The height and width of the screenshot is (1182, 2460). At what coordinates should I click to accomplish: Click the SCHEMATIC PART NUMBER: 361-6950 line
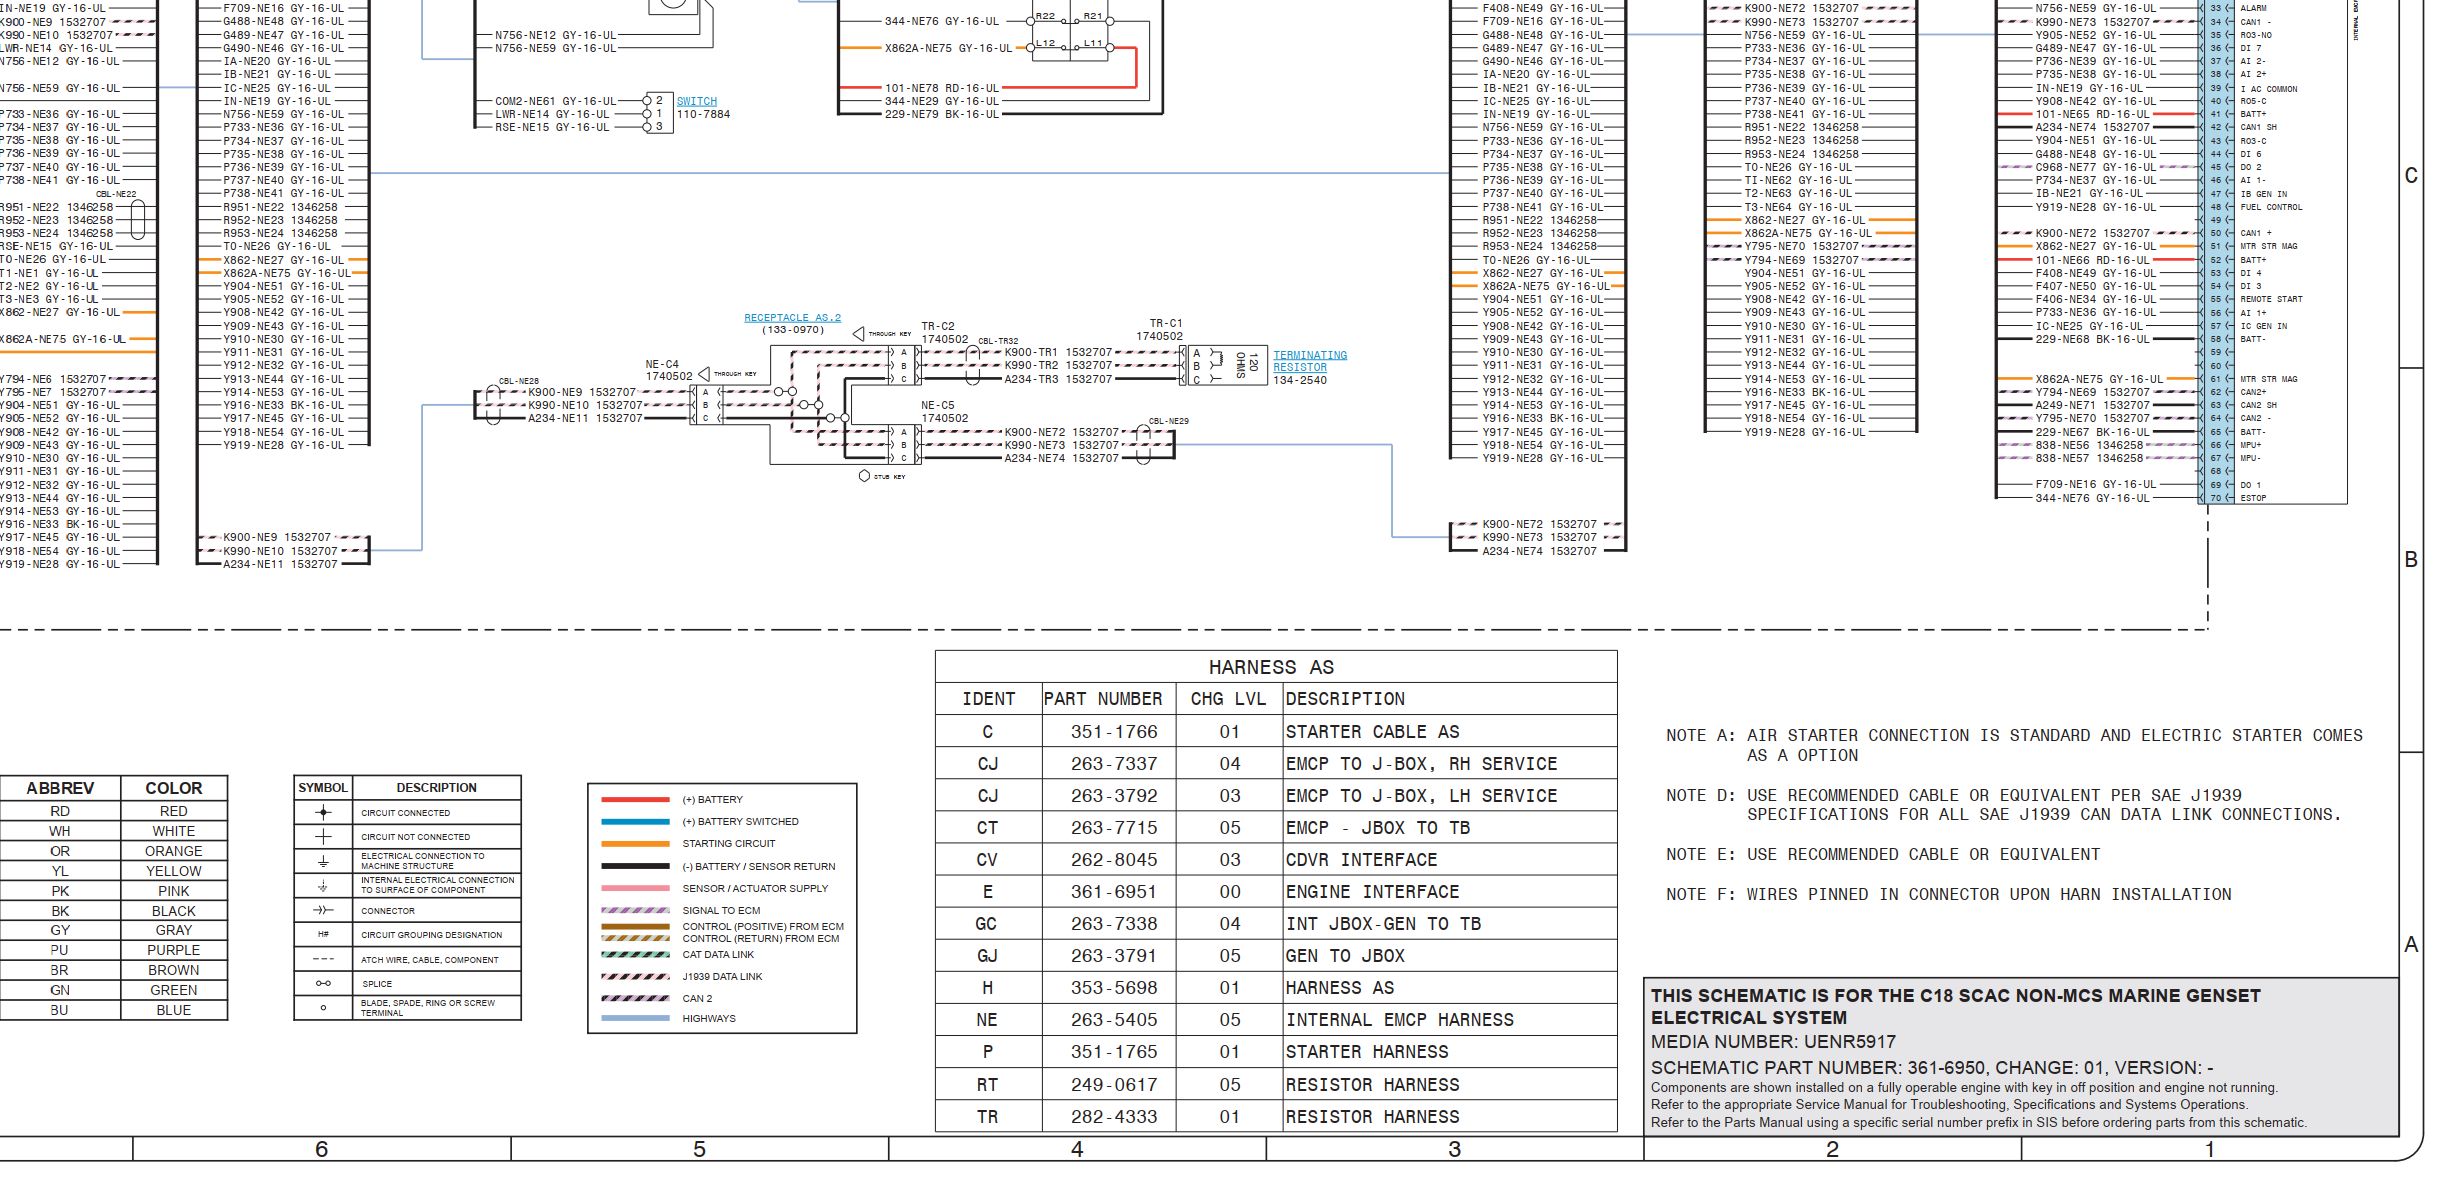coord(1932,1068)
